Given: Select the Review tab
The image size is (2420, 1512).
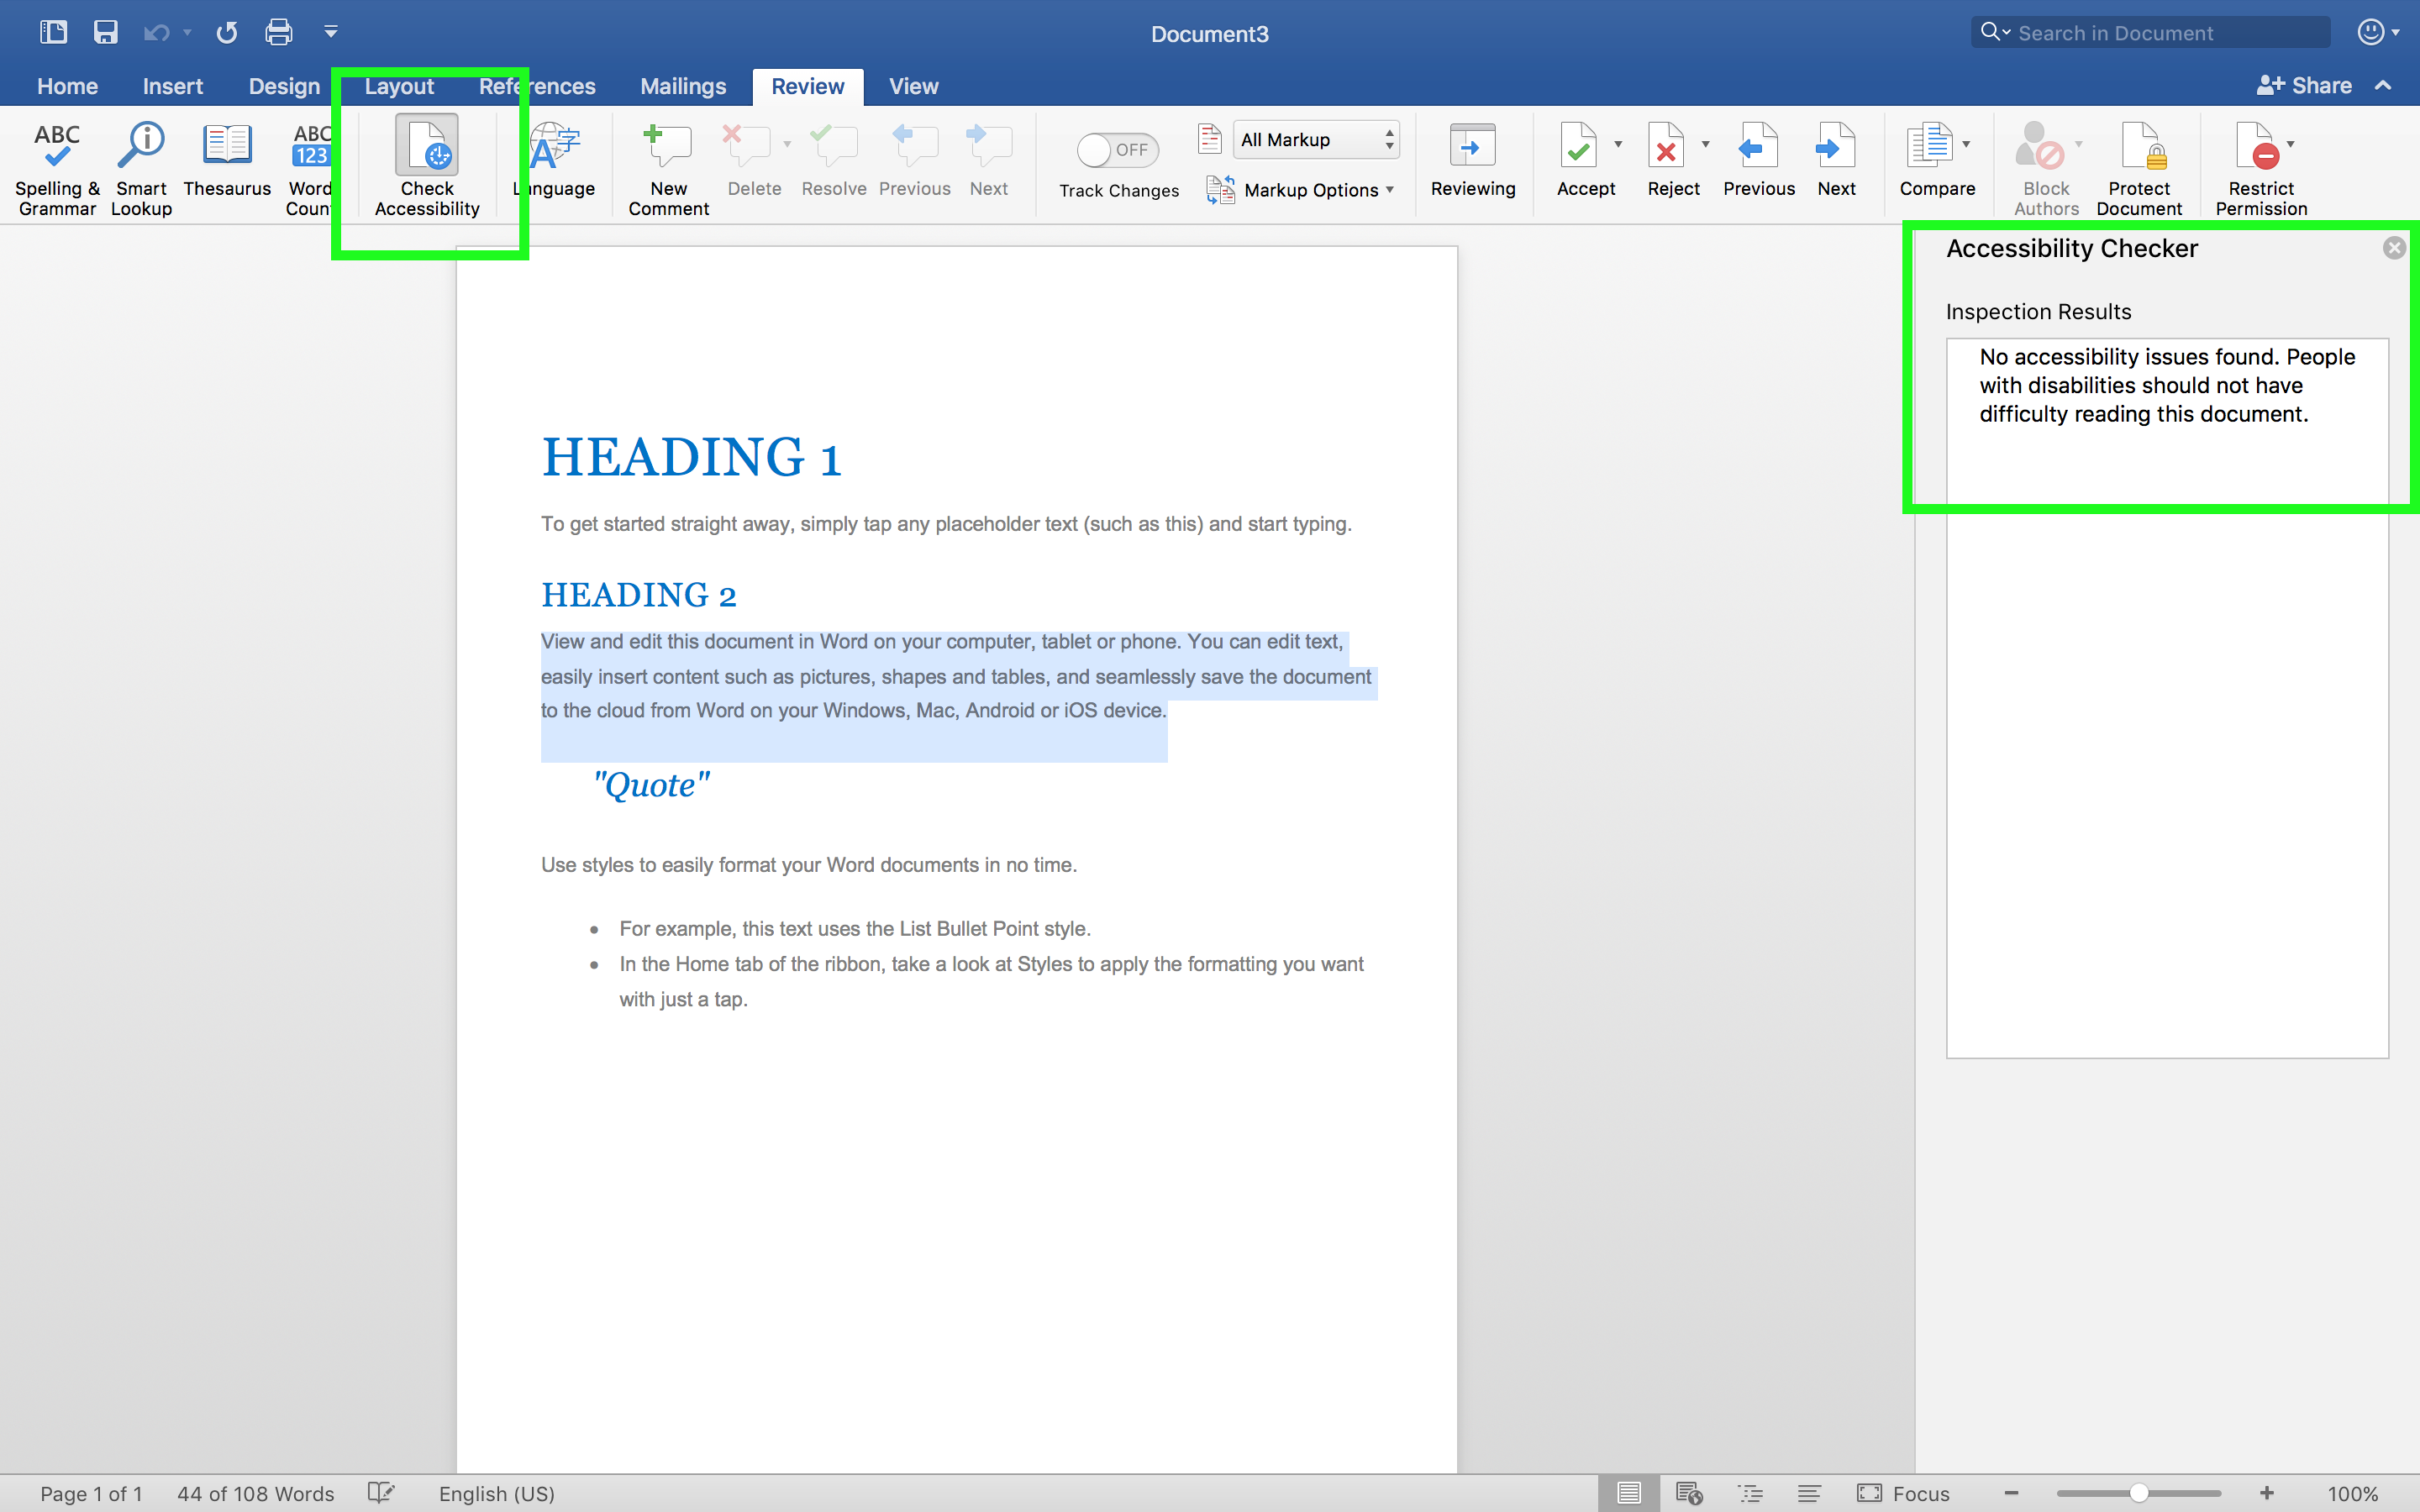Looking at the screenshot, I should click(808, 86).
